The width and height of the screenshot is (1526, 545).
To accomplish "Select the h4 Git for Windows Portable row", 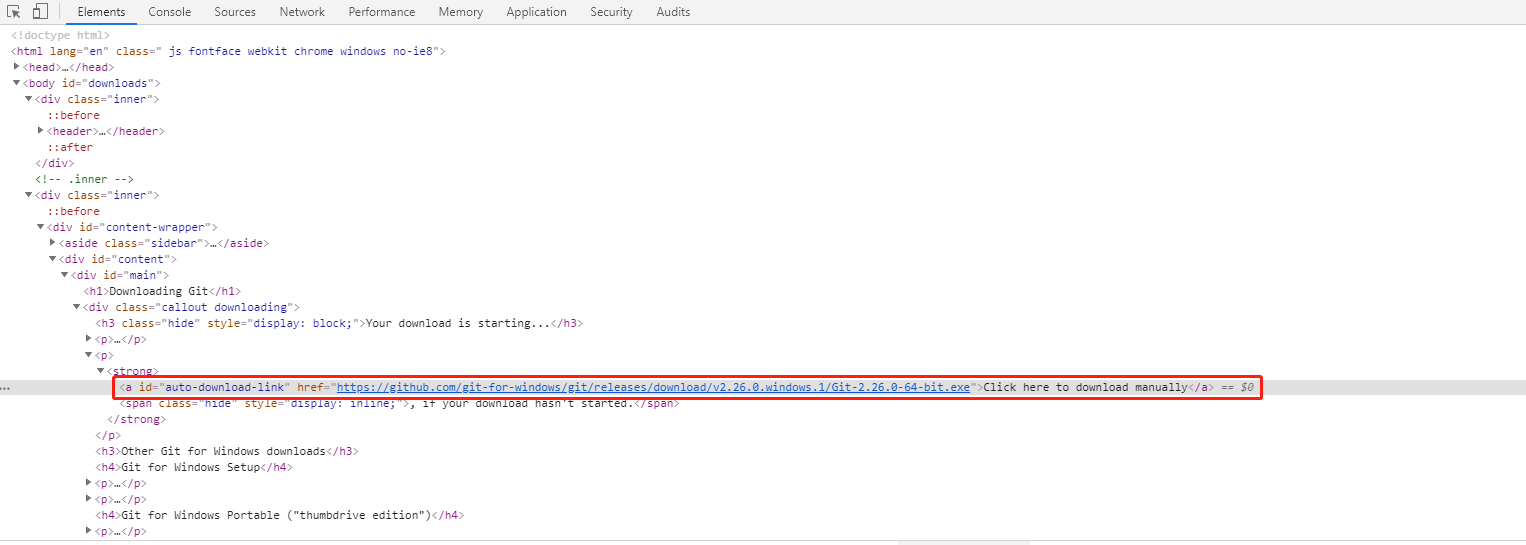I will [x=280, y=515].
